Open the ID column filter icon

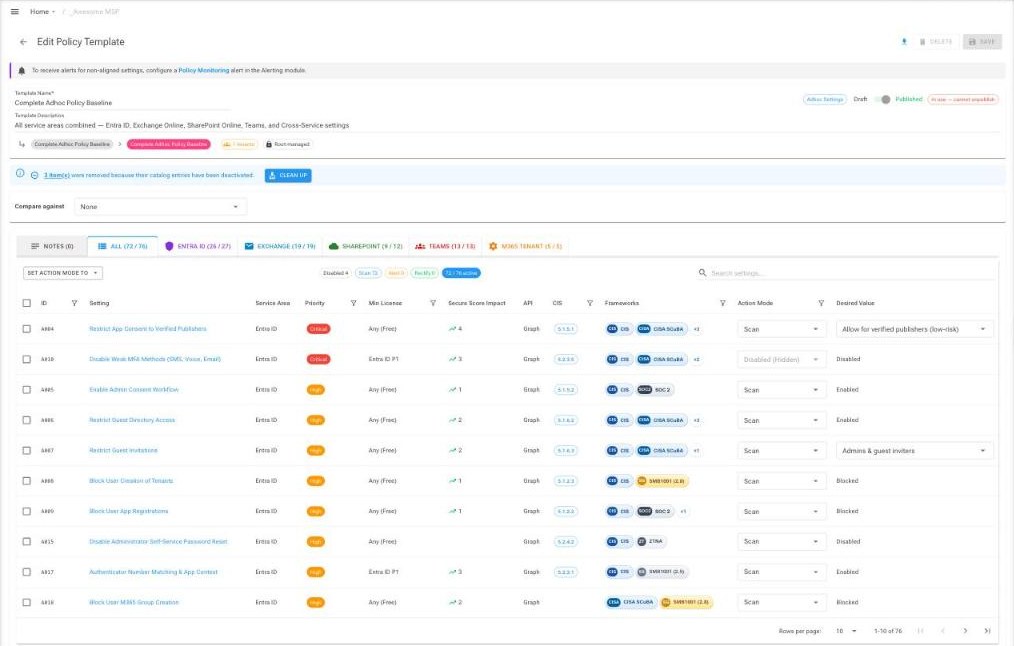[x=74, y=303]
